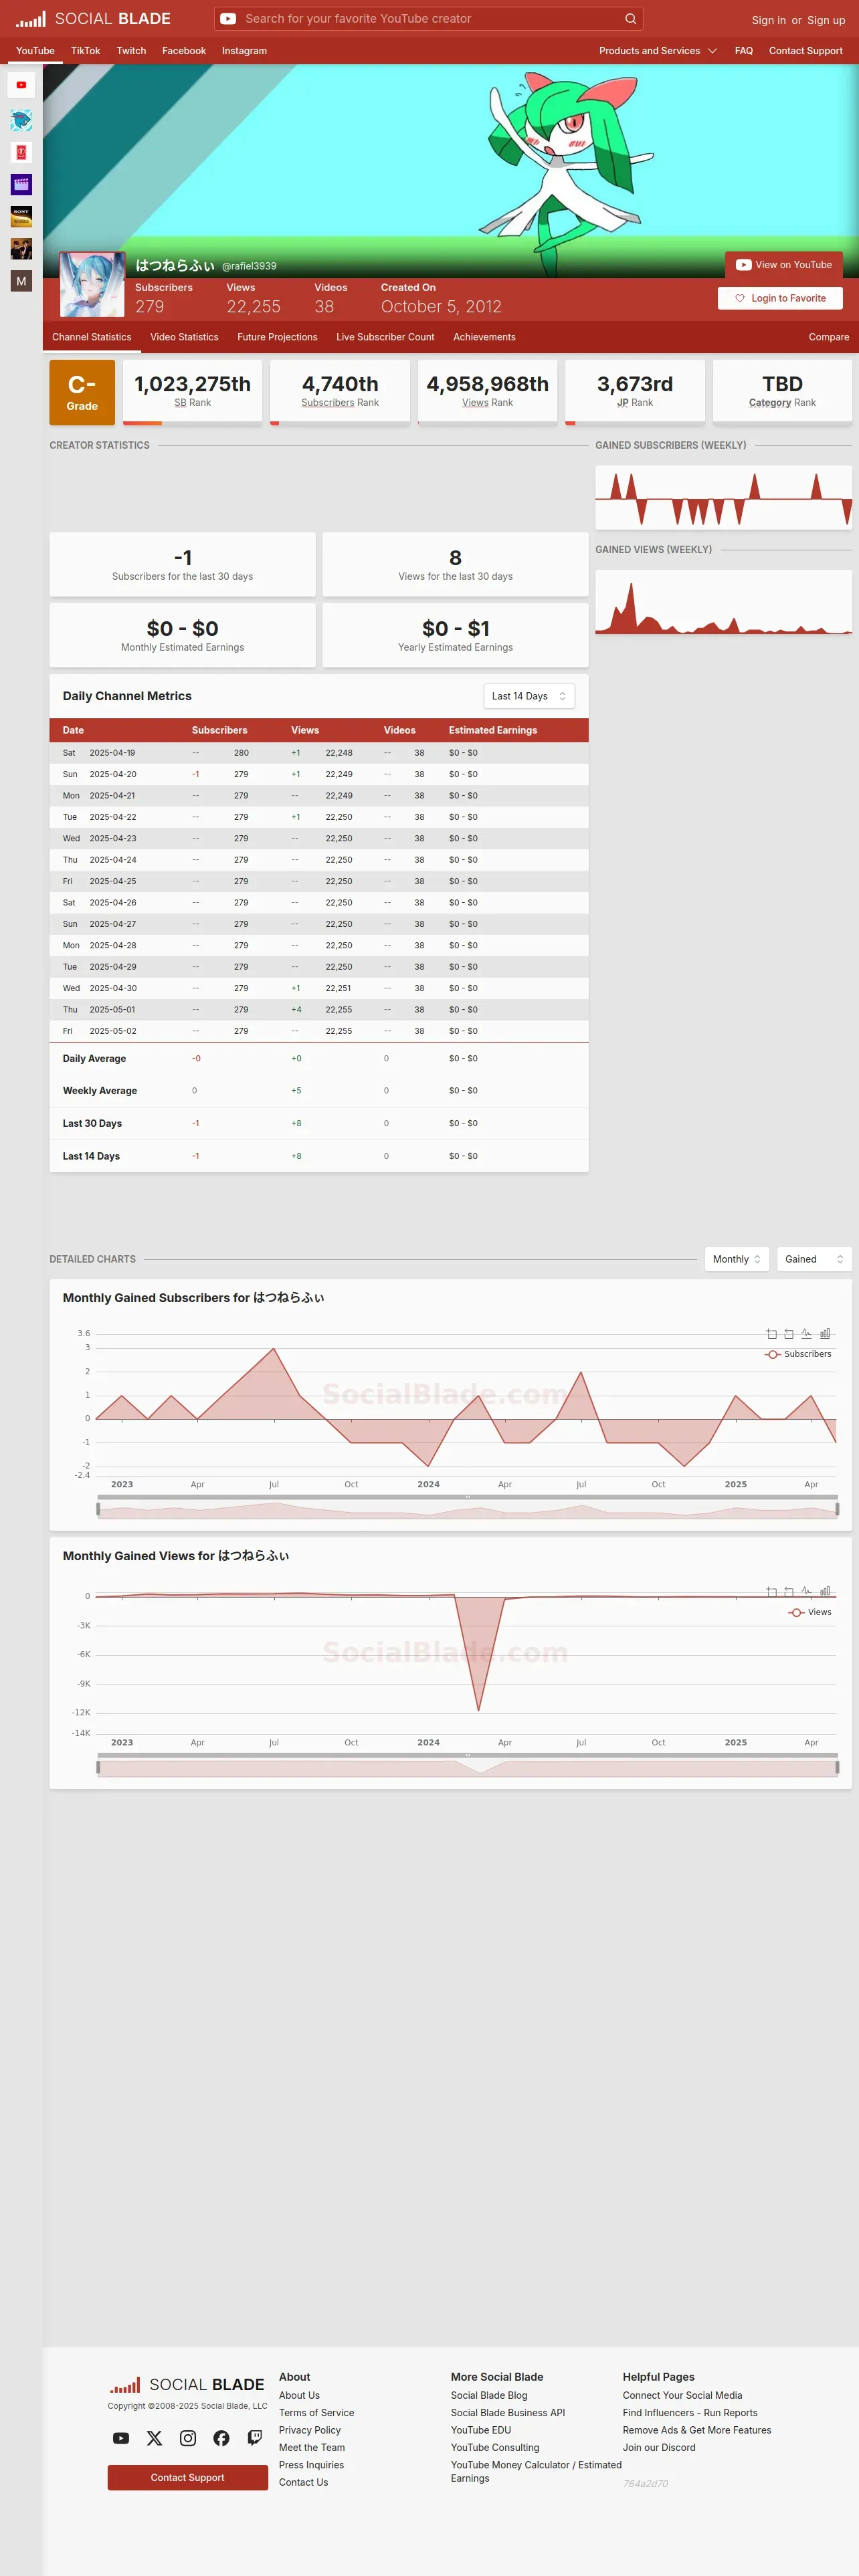Click the Gained Views weekly mini chart
The width and height of the screenshot is (859, 2576).
point(724,602)
